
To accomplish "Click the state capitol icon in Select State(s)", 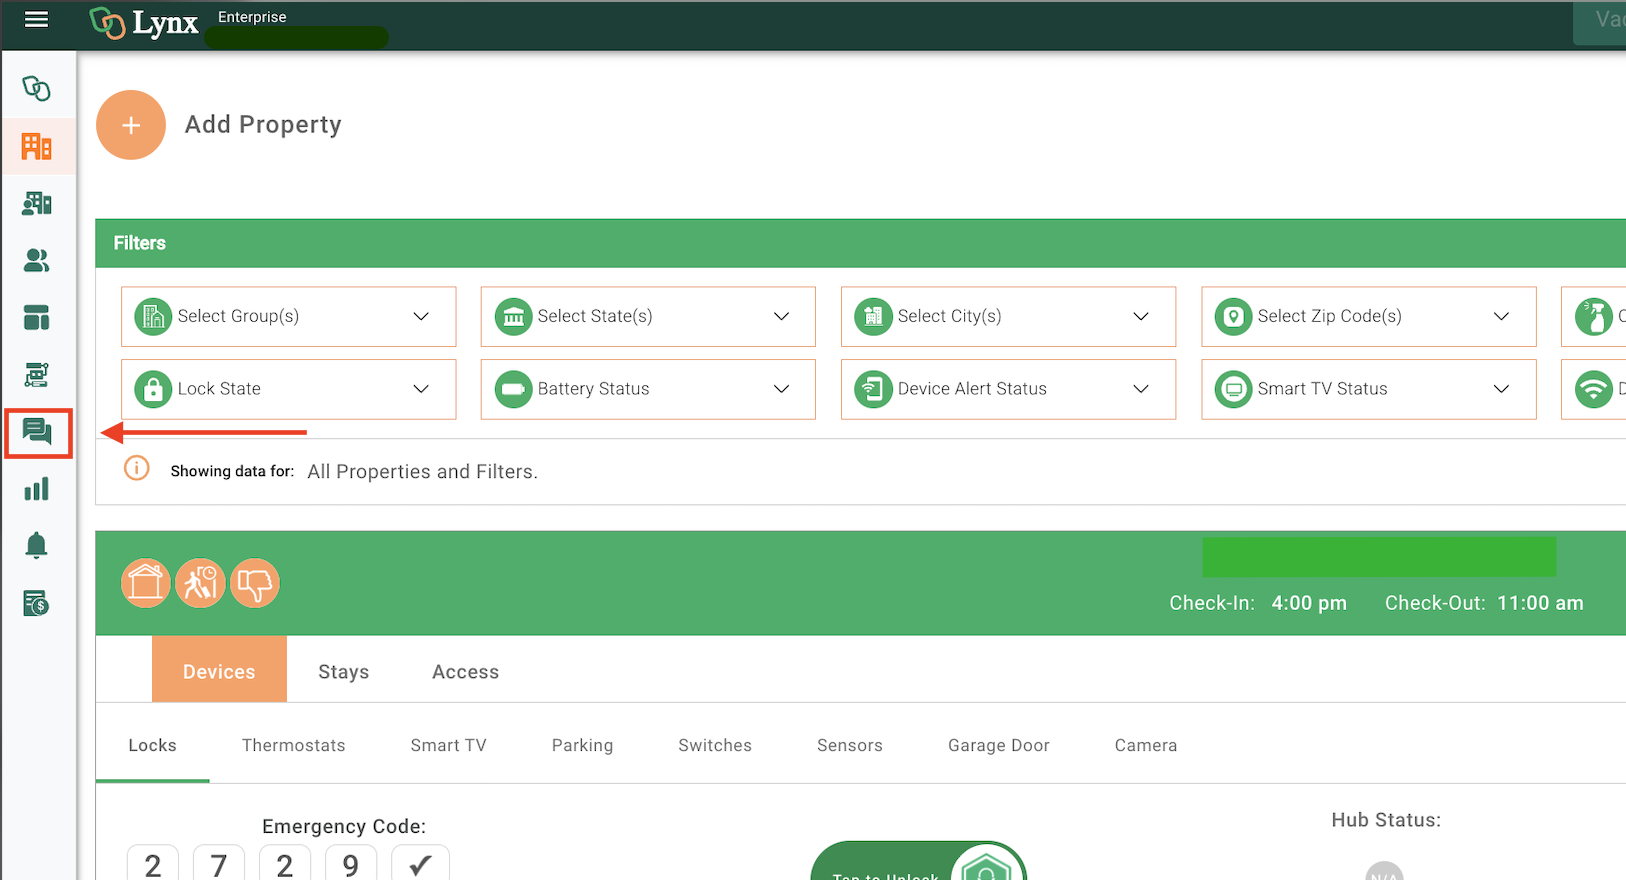I will 513,317.
